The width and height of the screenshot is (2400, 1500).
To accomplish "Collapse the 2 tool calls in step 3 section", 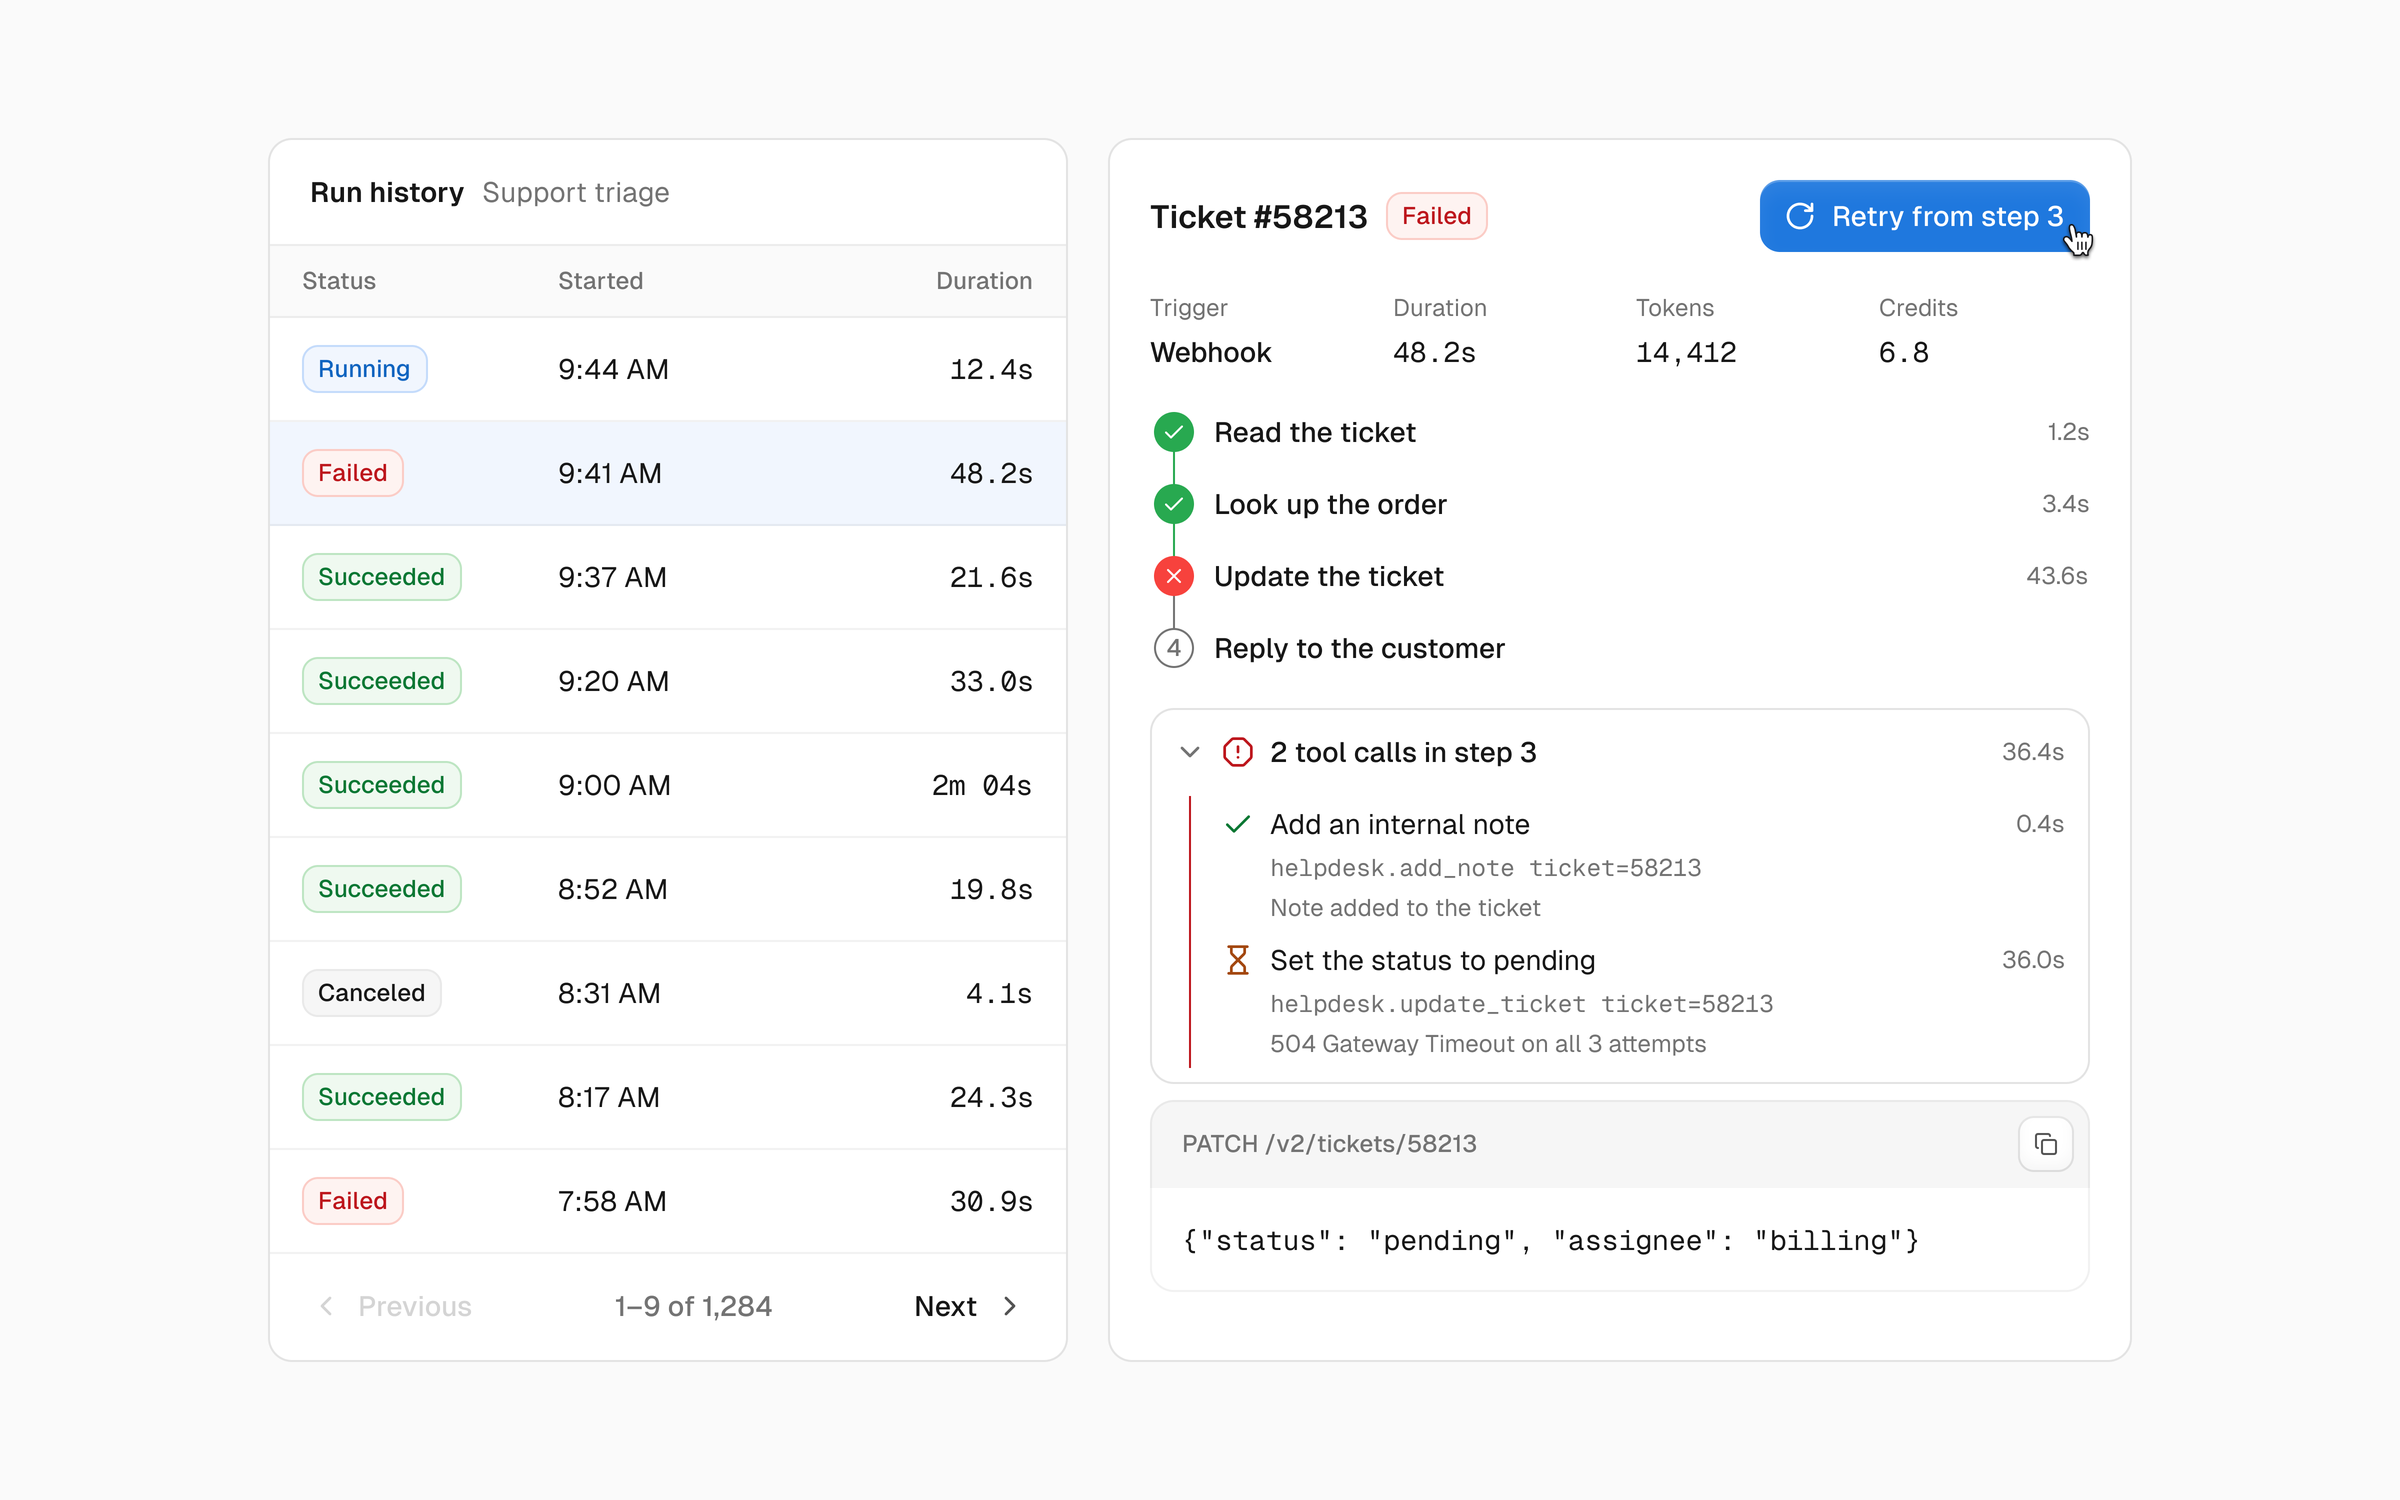I will coord(1190,752).
